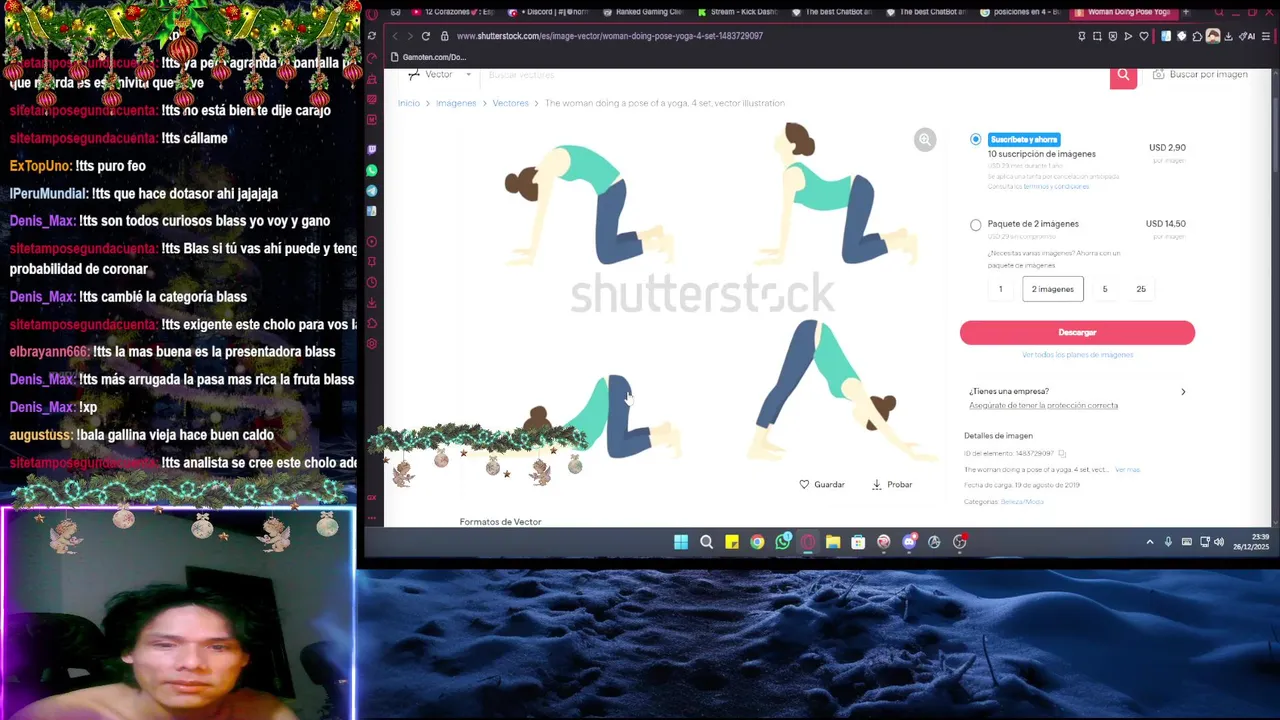
Task: Go back in browser history
Action: pos(395,36)
